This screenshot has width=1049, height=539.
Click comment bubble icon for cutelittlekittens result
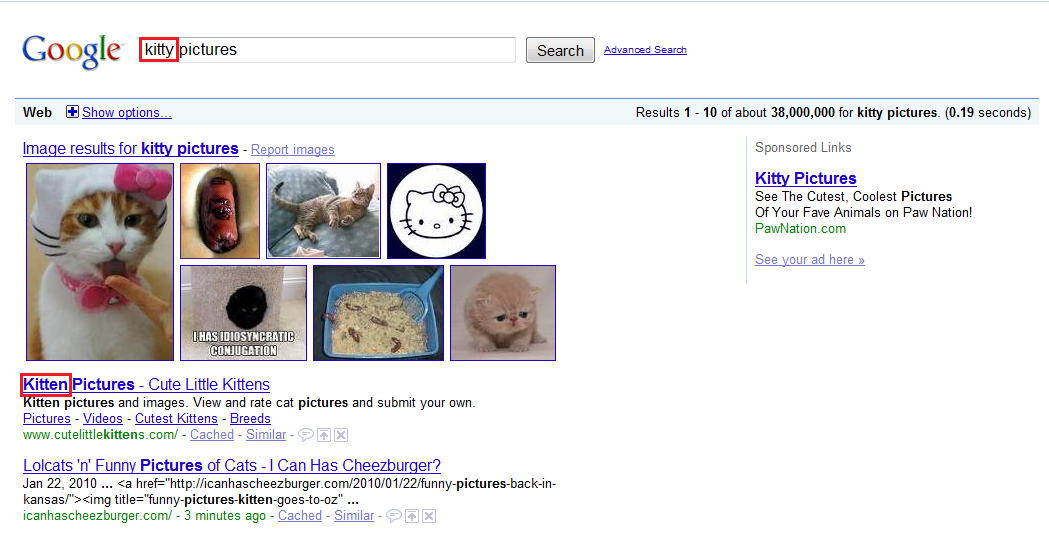point(306,435)
